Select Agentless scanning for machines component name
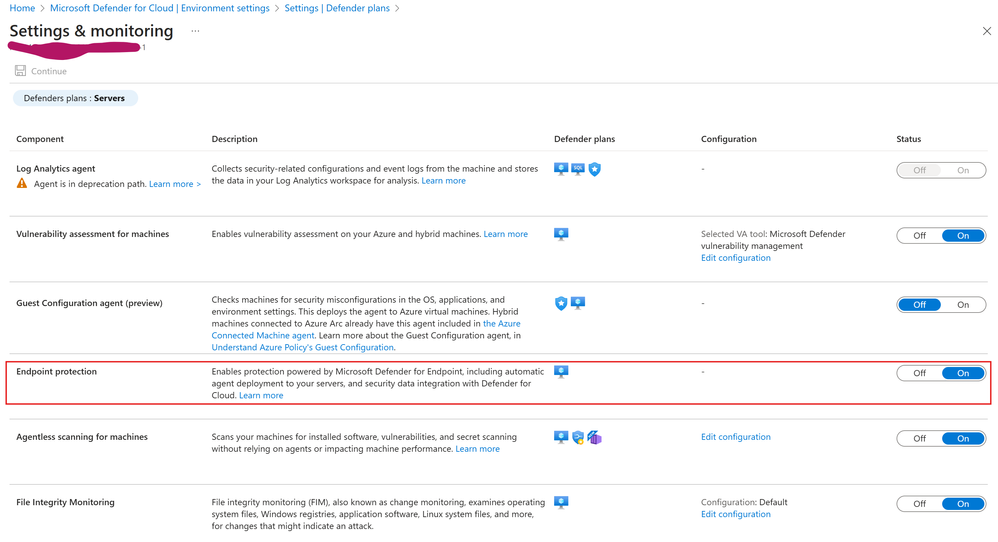The image size is (998, 542). click(81, 437)
